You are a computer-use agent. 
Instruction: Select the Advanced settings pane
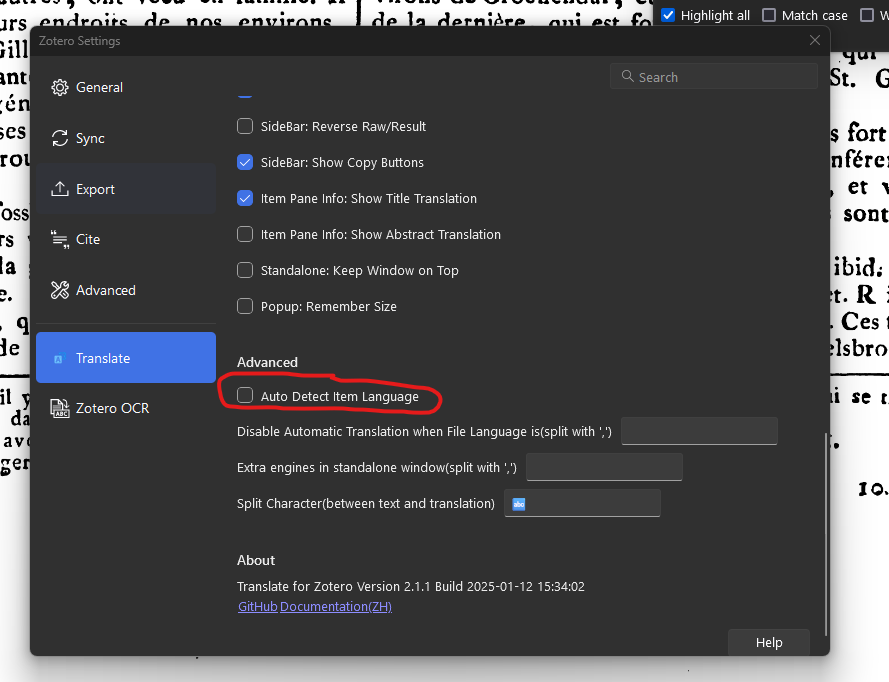(126, 290)
